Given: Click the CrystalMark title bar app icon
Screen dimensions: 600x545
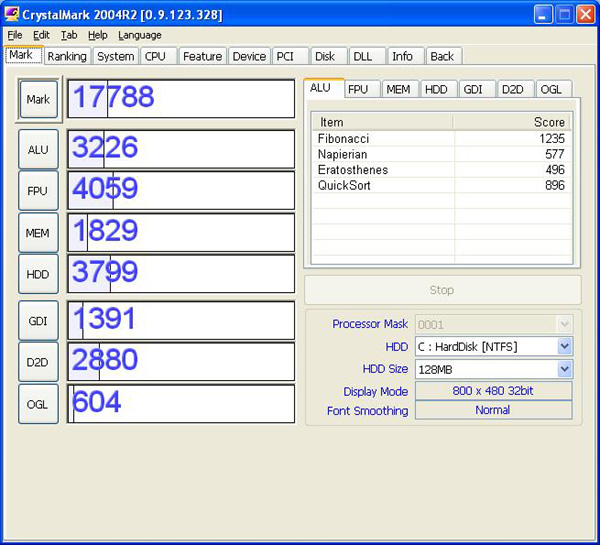Looking at the screenshot, I should pos(13,14).
